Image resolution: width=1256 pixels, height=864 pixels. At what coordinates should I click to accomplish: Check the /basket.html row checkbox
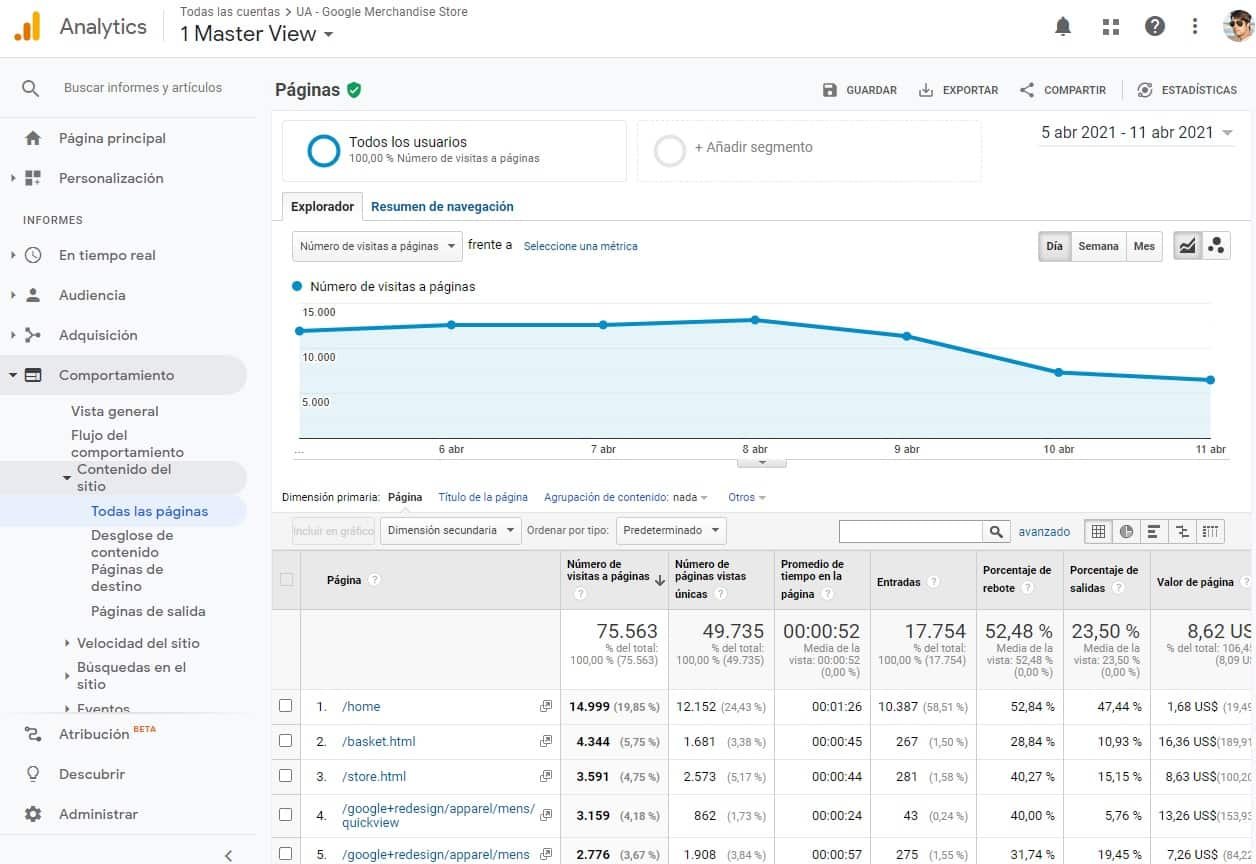pos(286,741)
